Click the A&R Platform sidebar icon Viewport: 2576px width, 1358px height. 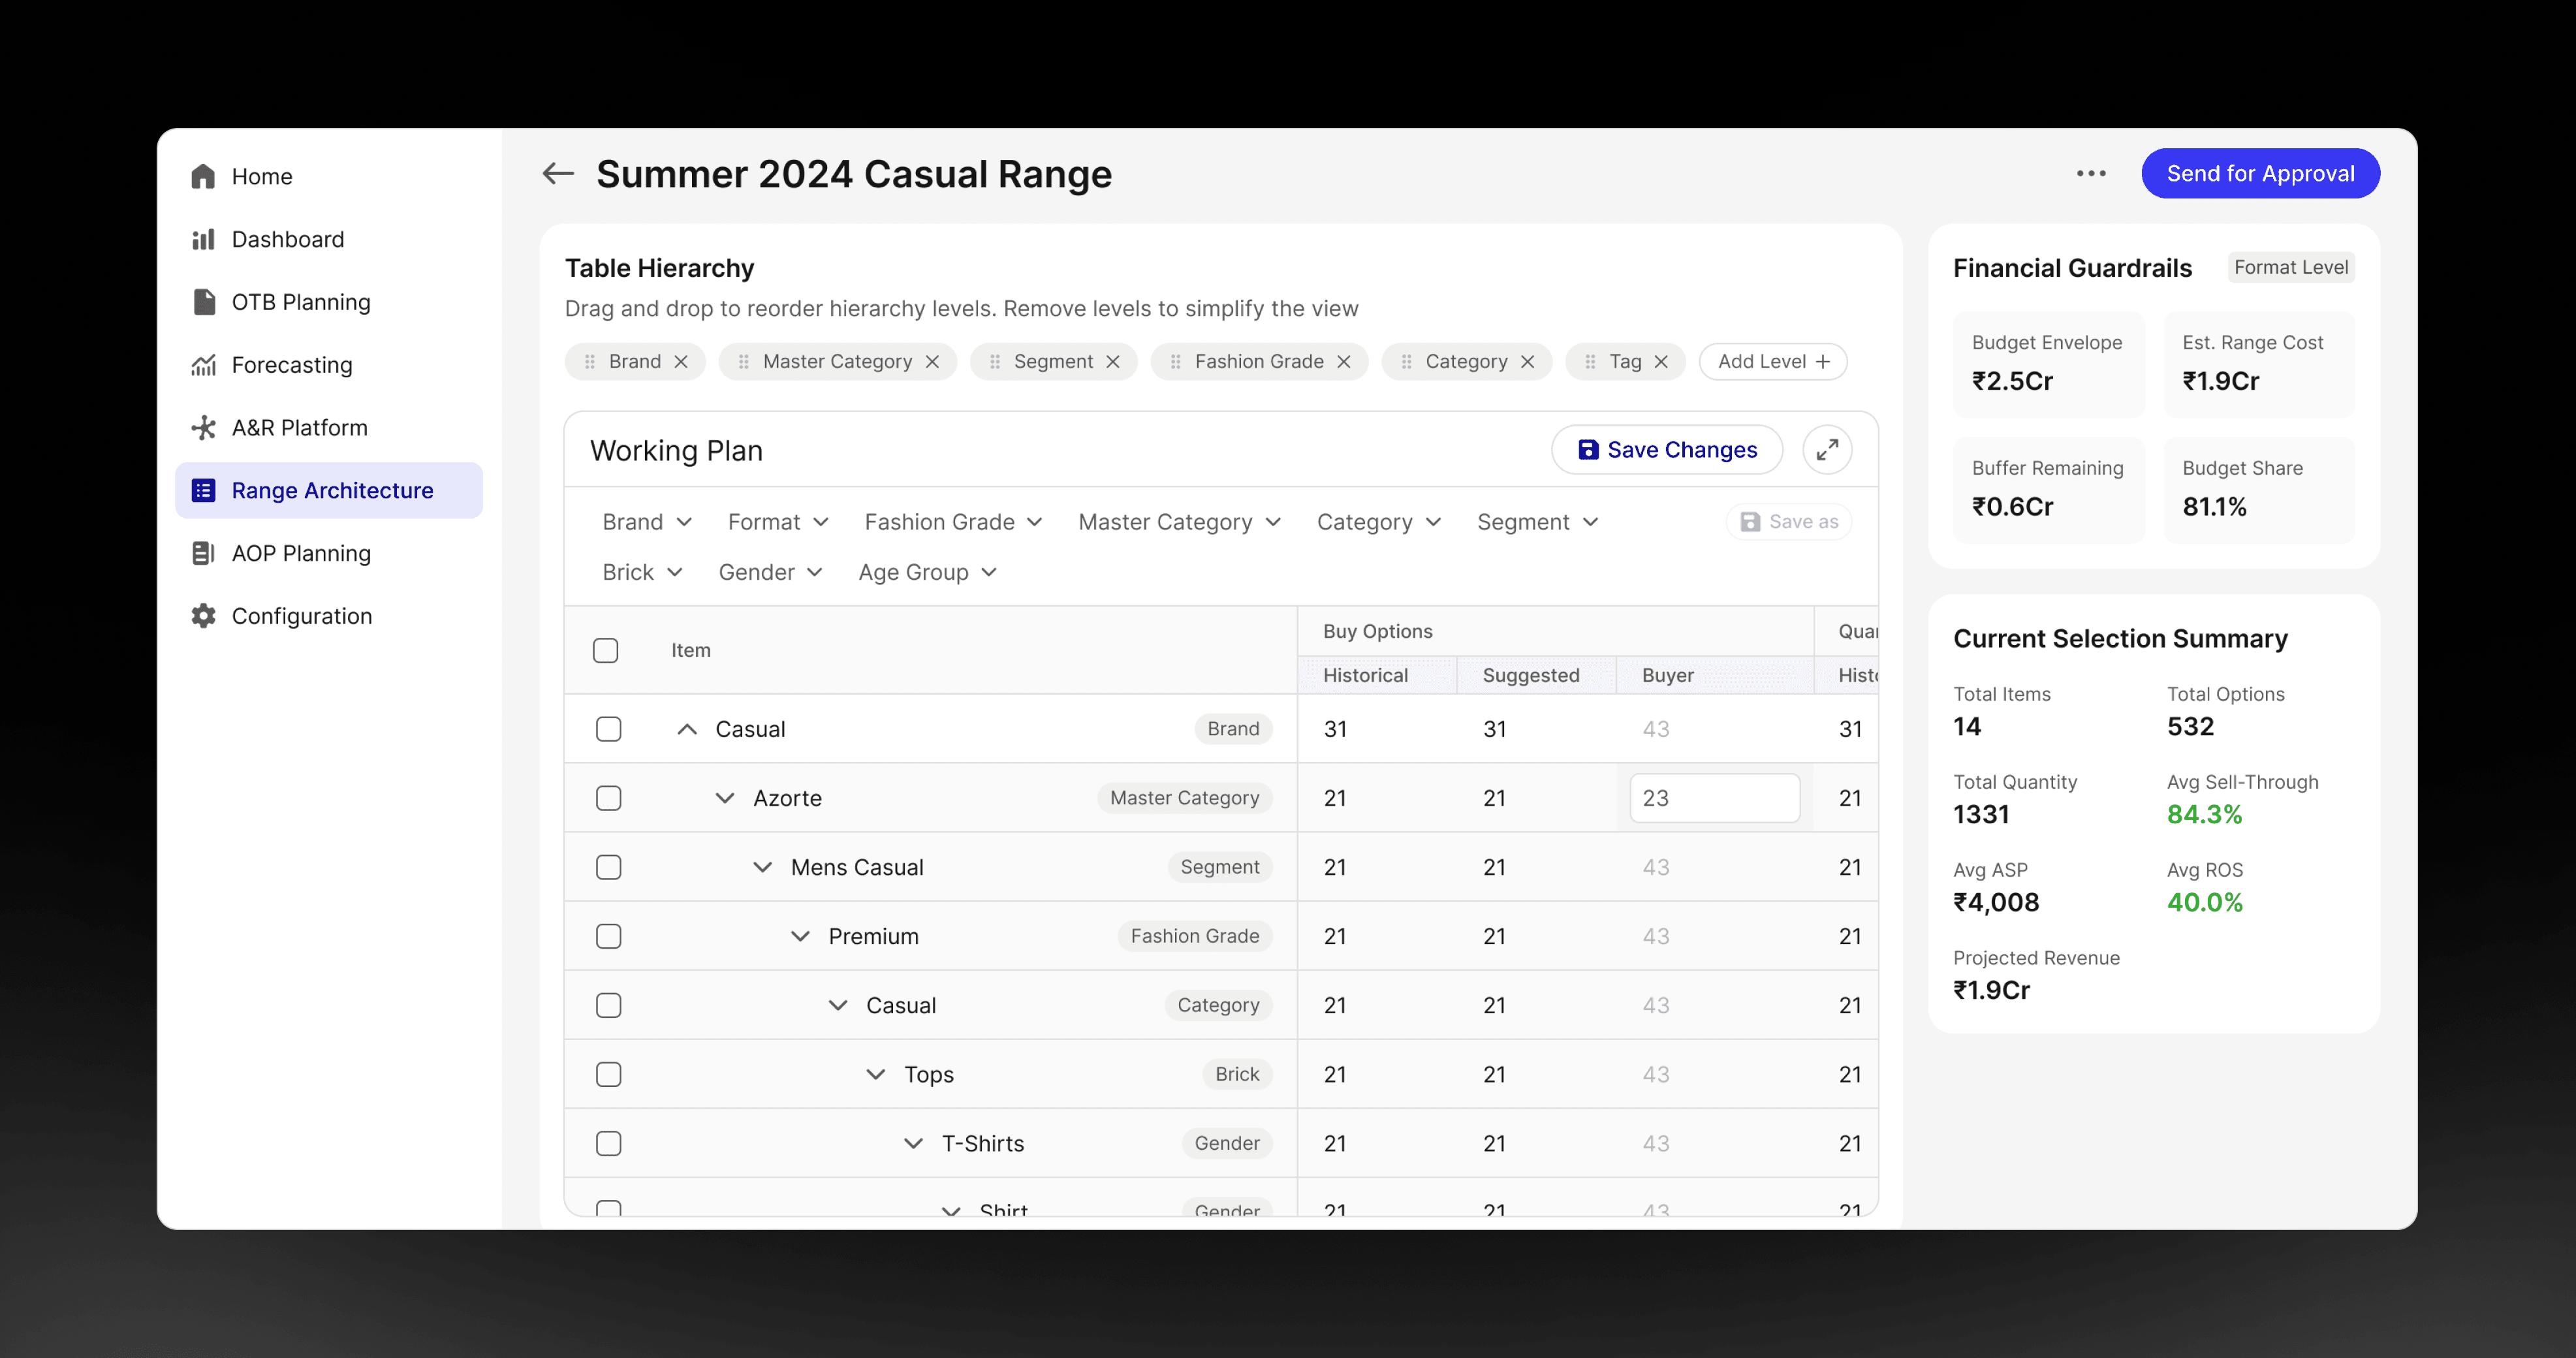point(204,428)
